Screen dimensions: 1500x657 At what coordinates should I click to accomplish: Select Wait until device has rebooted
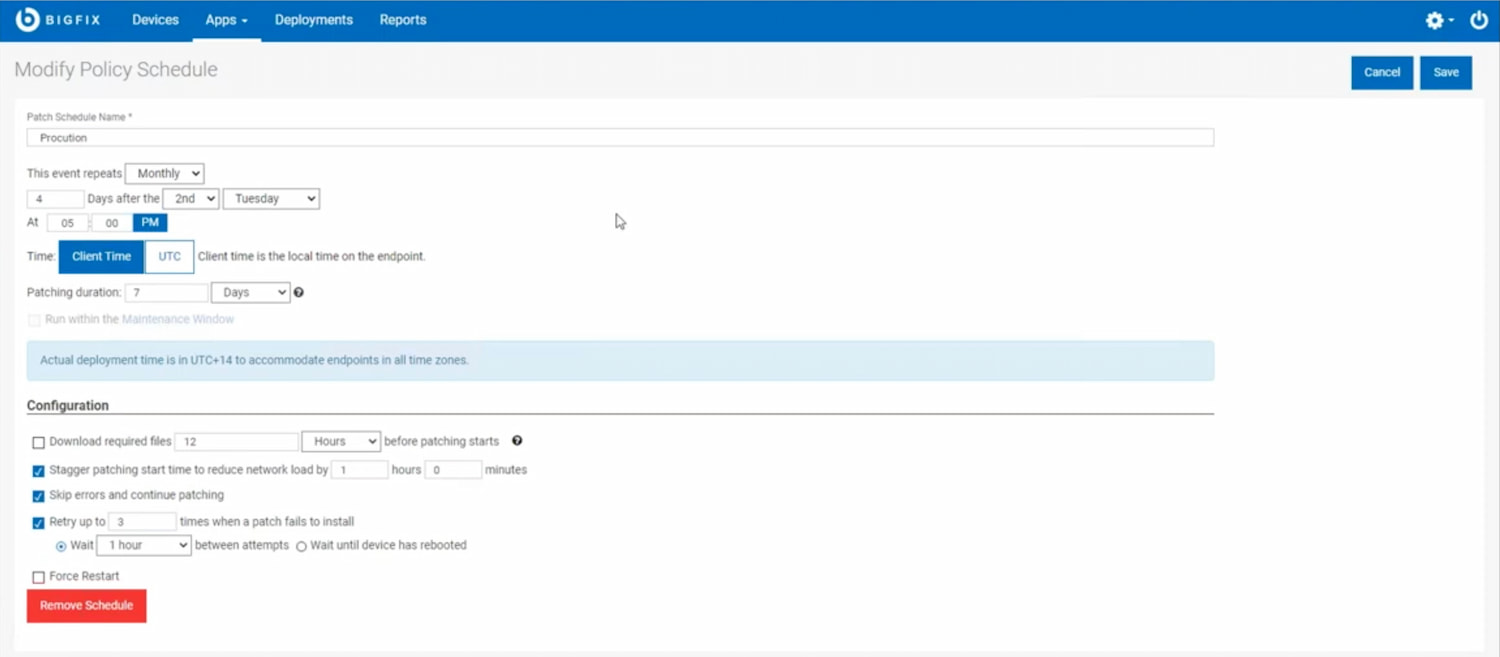pyautogui.click(x=301, y=545)
